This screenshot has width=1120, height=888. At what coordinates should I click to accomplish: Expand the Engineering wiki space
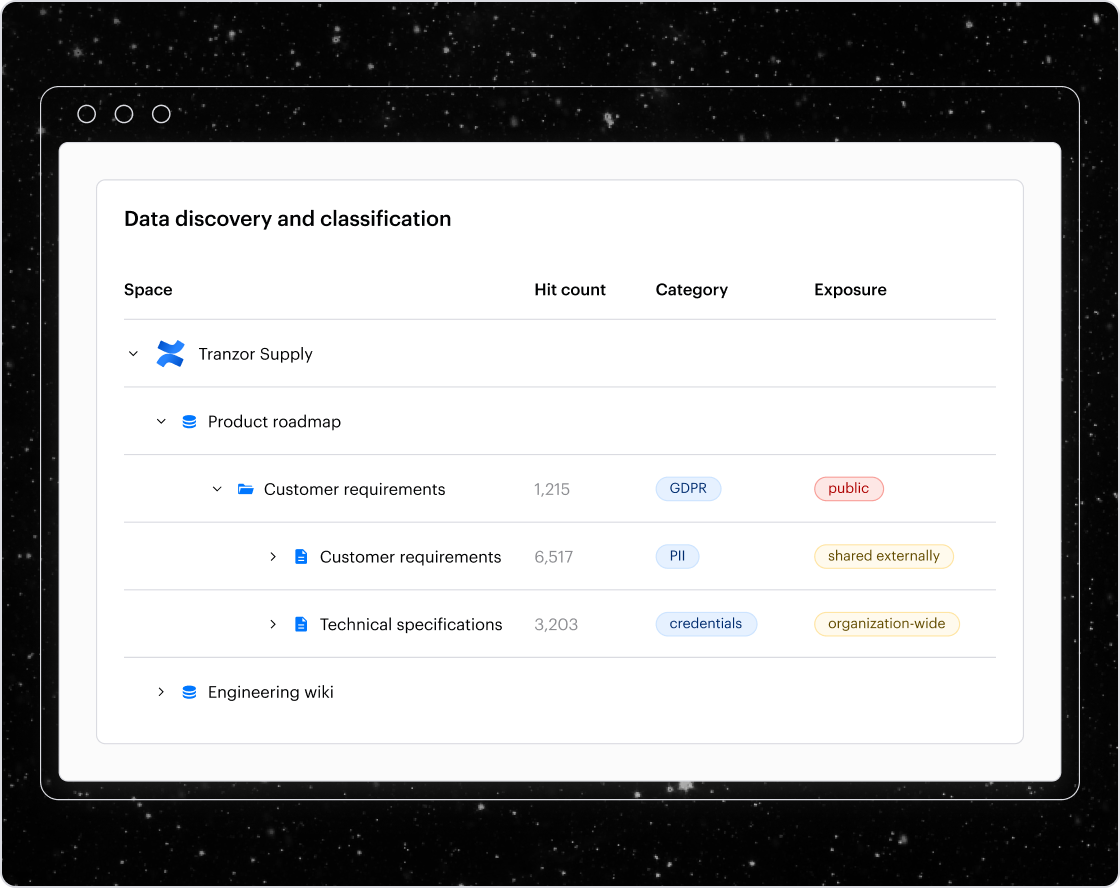tap(161, 691)
